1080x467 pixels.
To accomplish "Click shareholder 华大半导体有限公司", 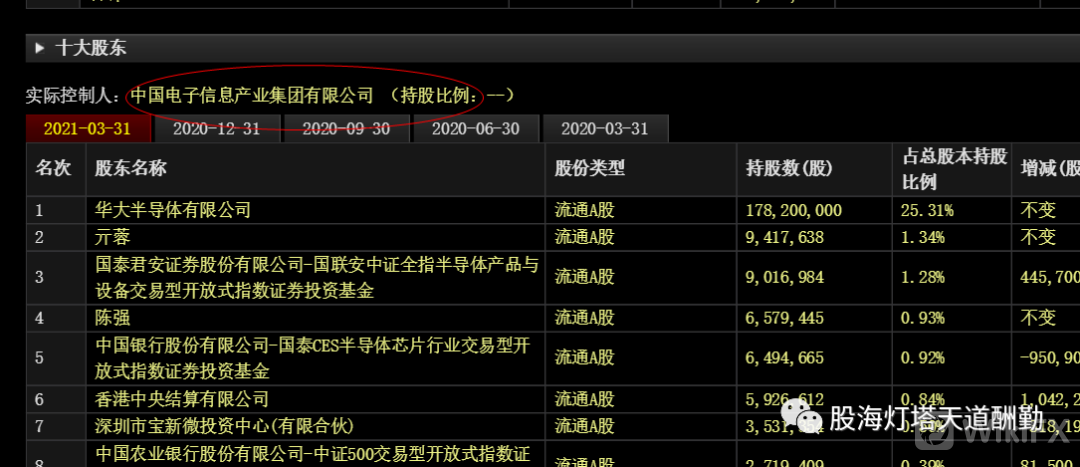I will tap(173, 210).
